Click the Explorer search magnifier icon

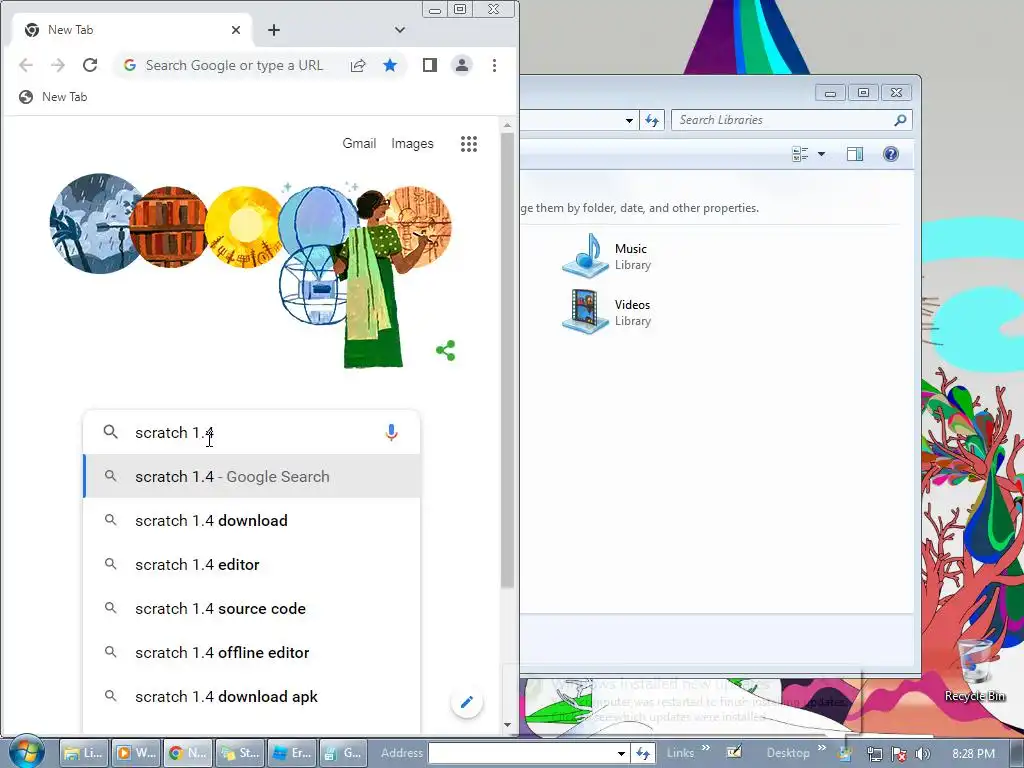tap(900, 120)
